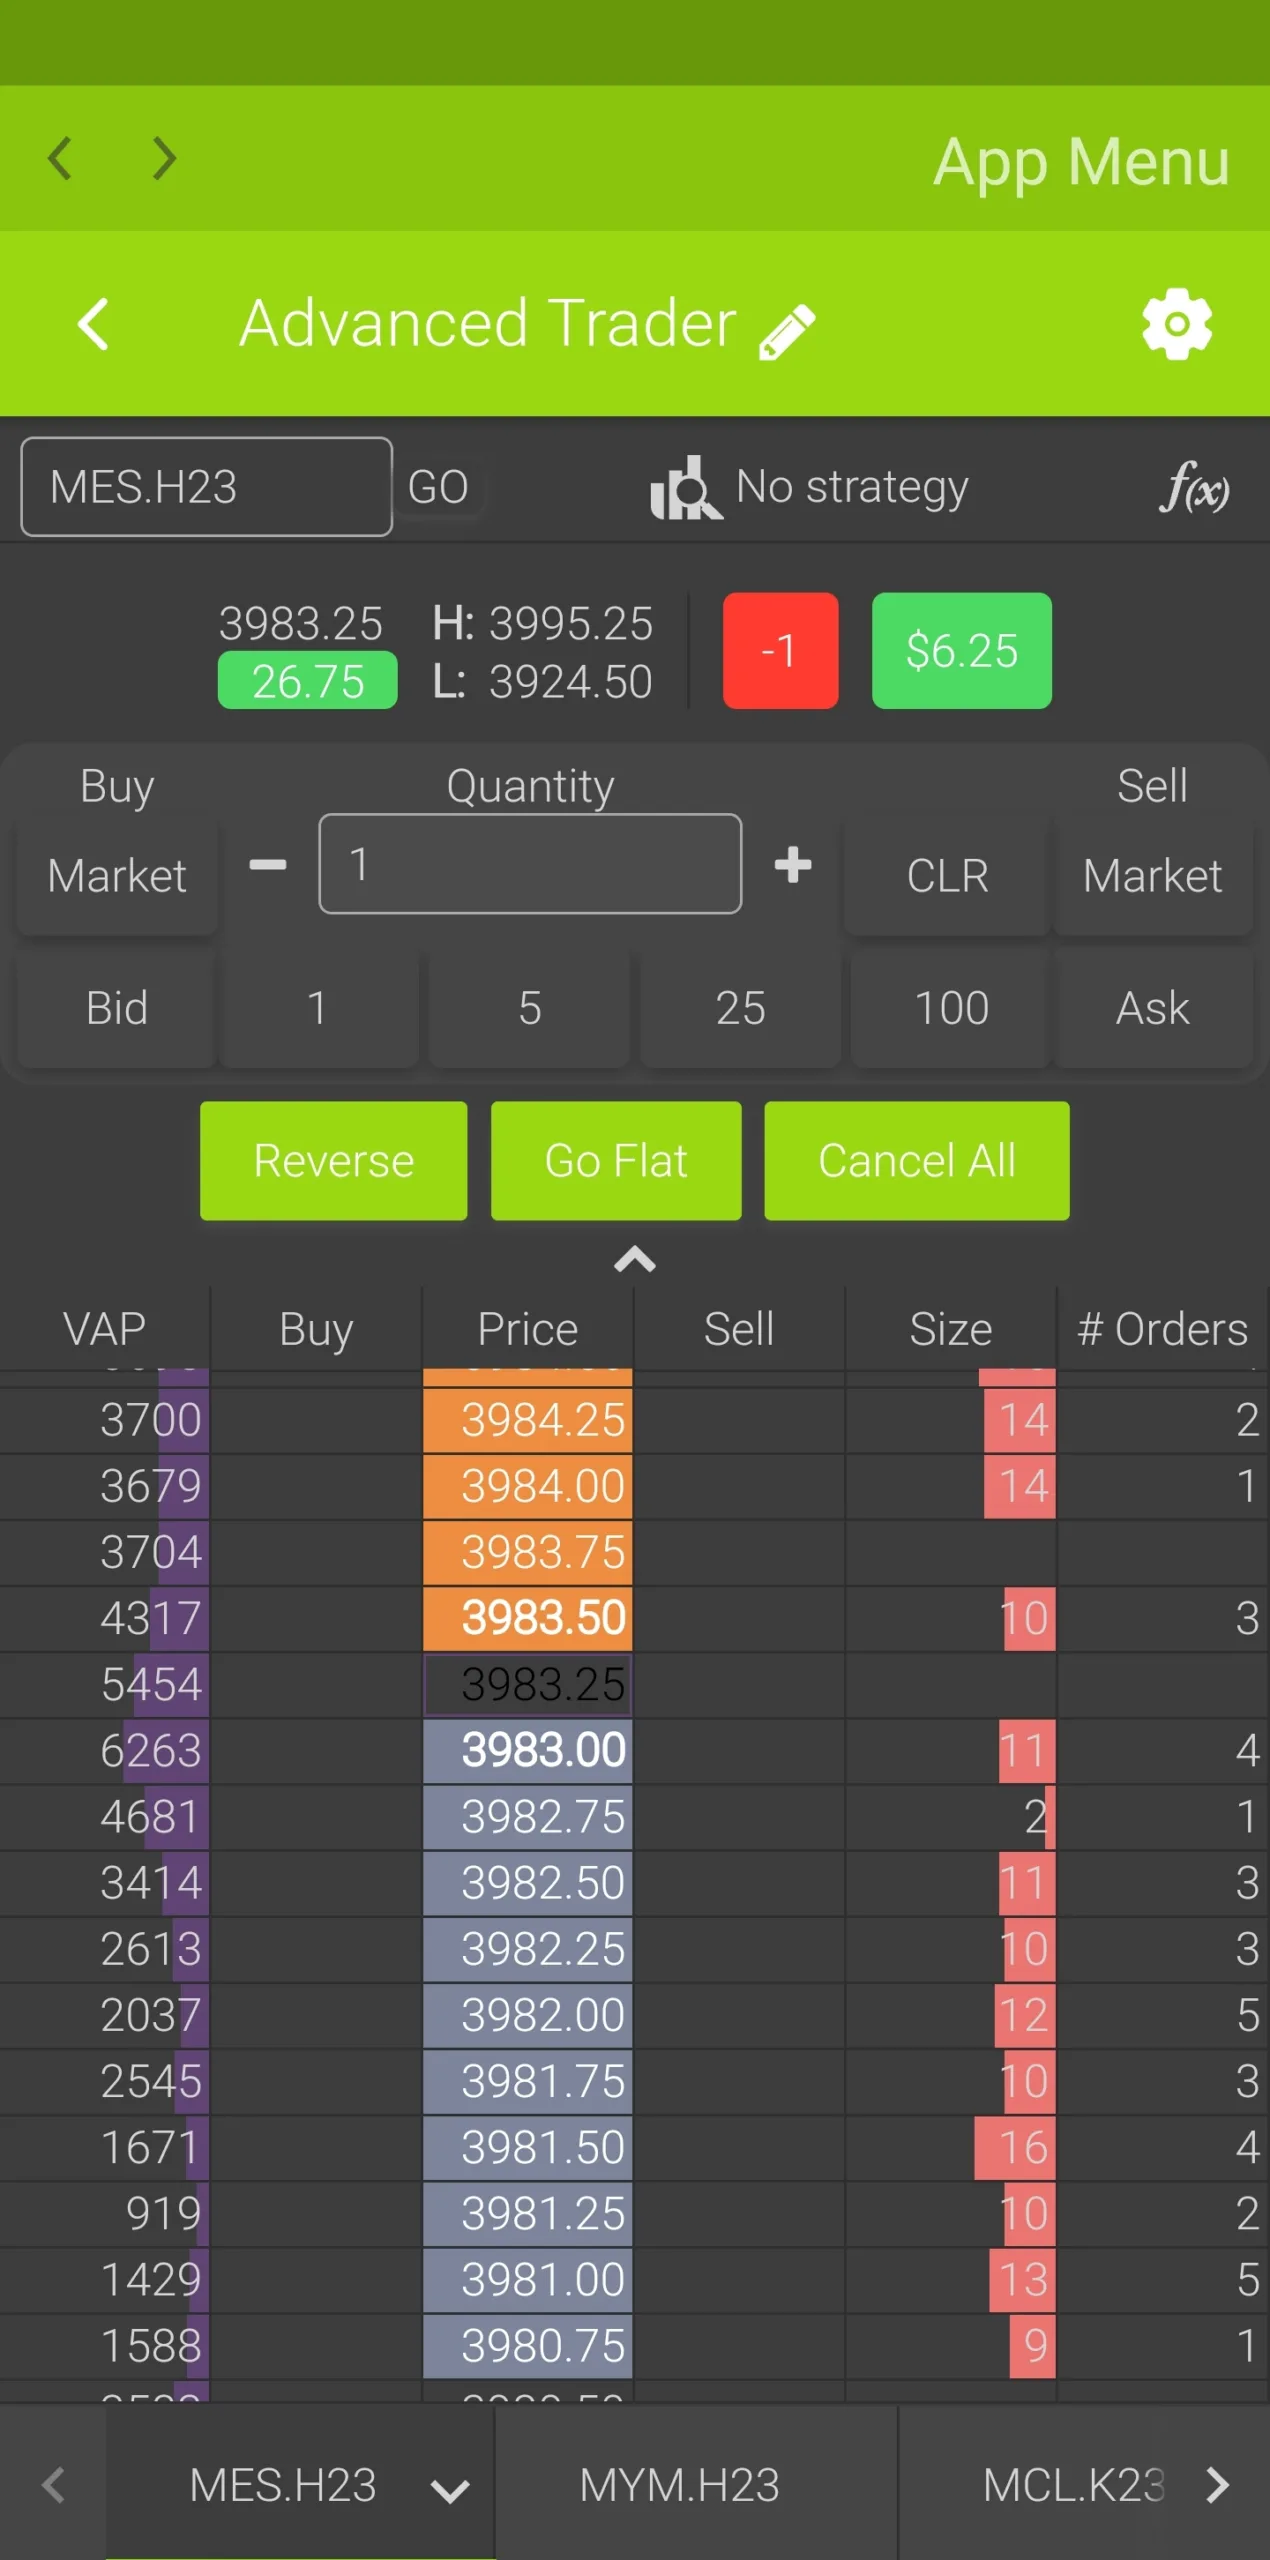Screen dimensions: 1270x2560
Task: Decrease quantity with the minus icon
Action: [x=267, y=865]
